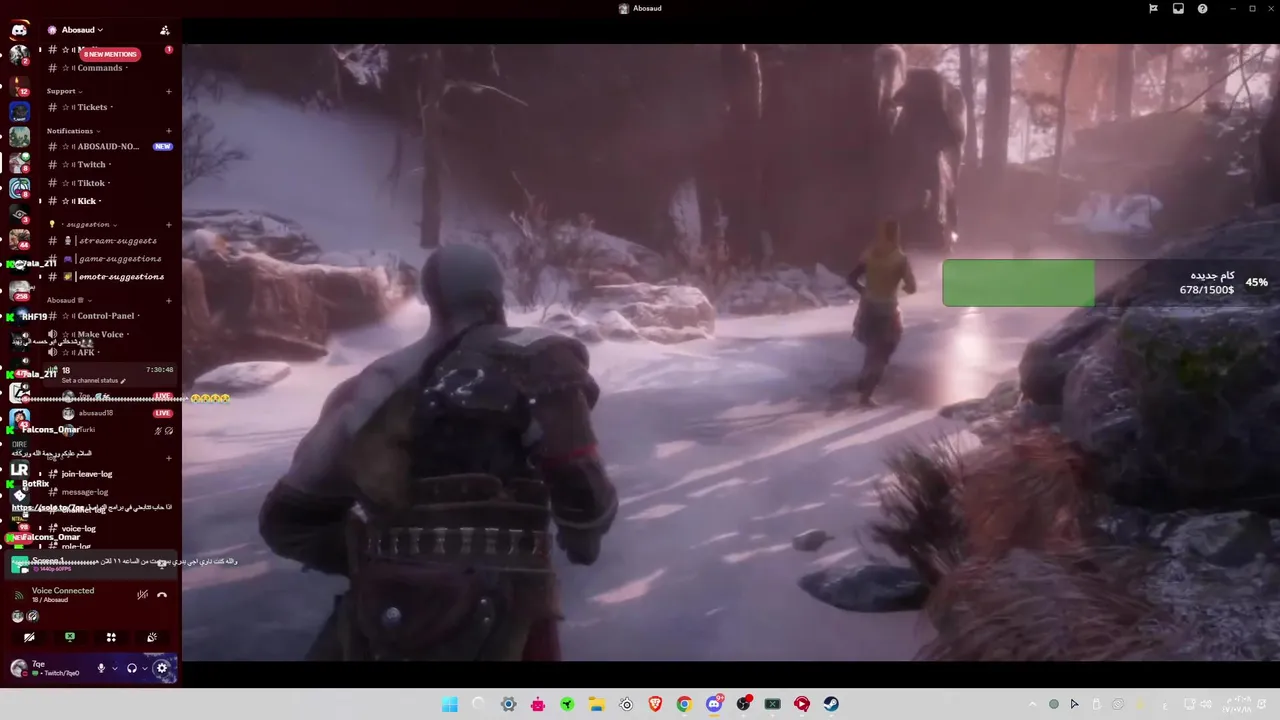This screenshot has height=720, width=1280.
Task: Join the AFK voice channel
Action: (109, 352)
